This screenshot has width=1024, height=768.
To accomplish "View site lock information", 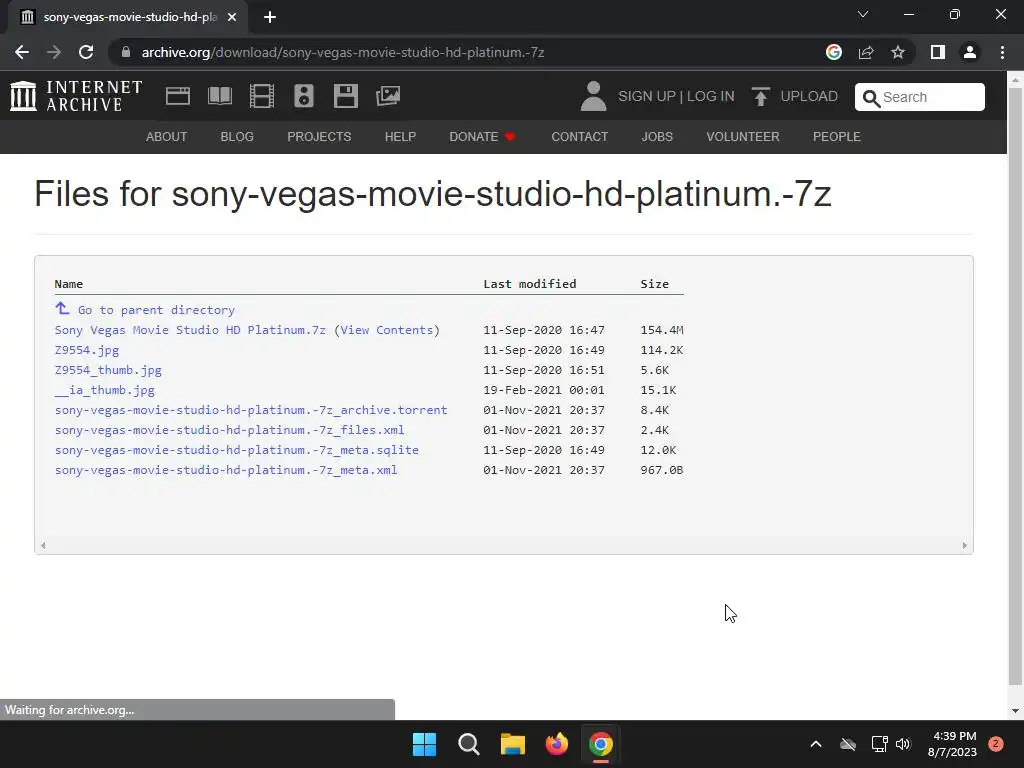I will click(126, 52).
